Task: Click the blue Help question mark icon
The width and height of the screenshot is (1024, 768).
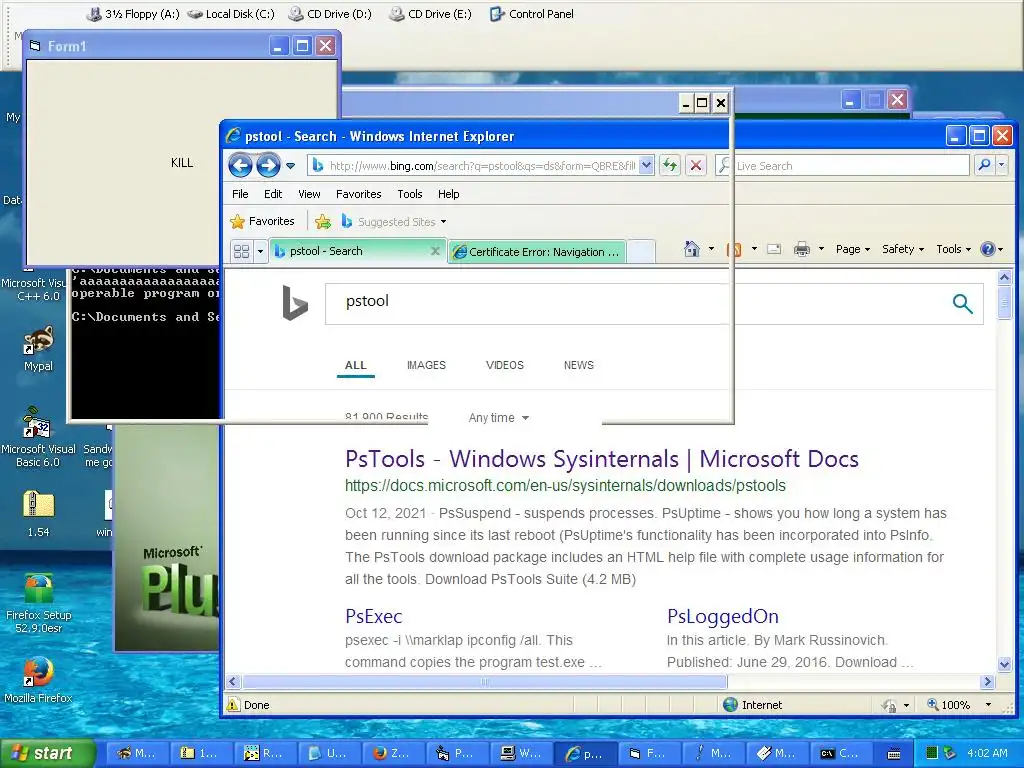Action: [988, 249]
